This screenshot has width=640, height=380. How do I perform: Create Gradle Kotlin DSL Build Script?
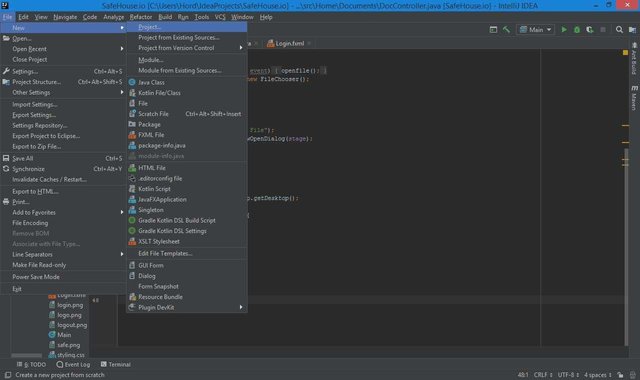[x=187, y=220]
